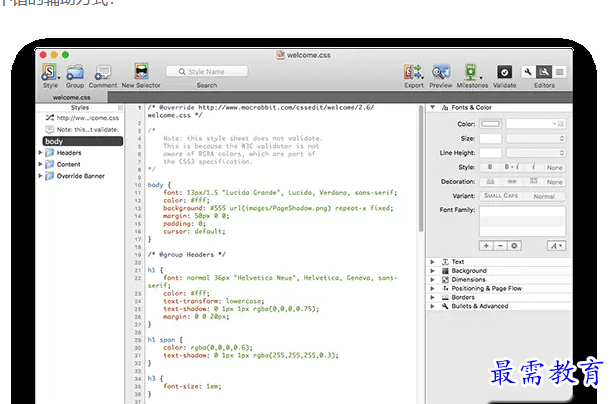Screen dimensions: 612x404
Task: Open the Color swatch well
Action: click(491, 123)
